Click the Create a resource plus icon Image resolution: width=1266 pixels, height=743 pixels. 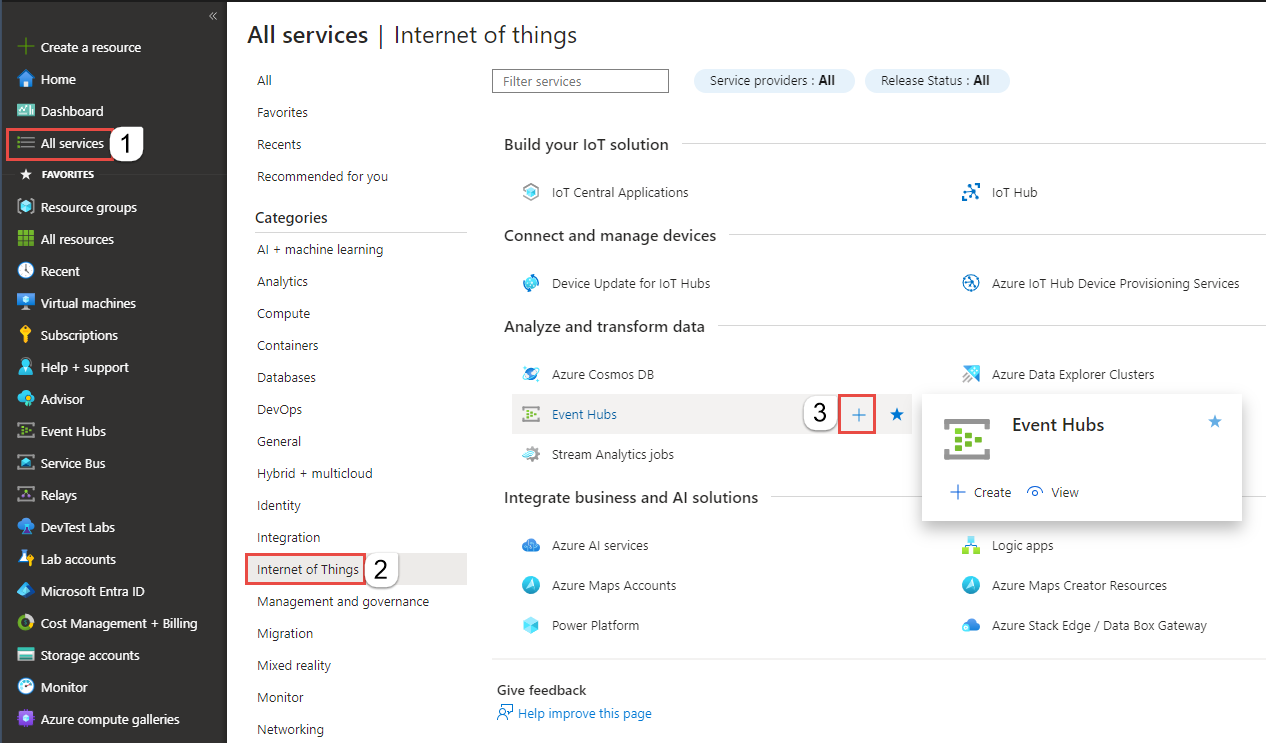pyautogui.click(x=26, y=47)
